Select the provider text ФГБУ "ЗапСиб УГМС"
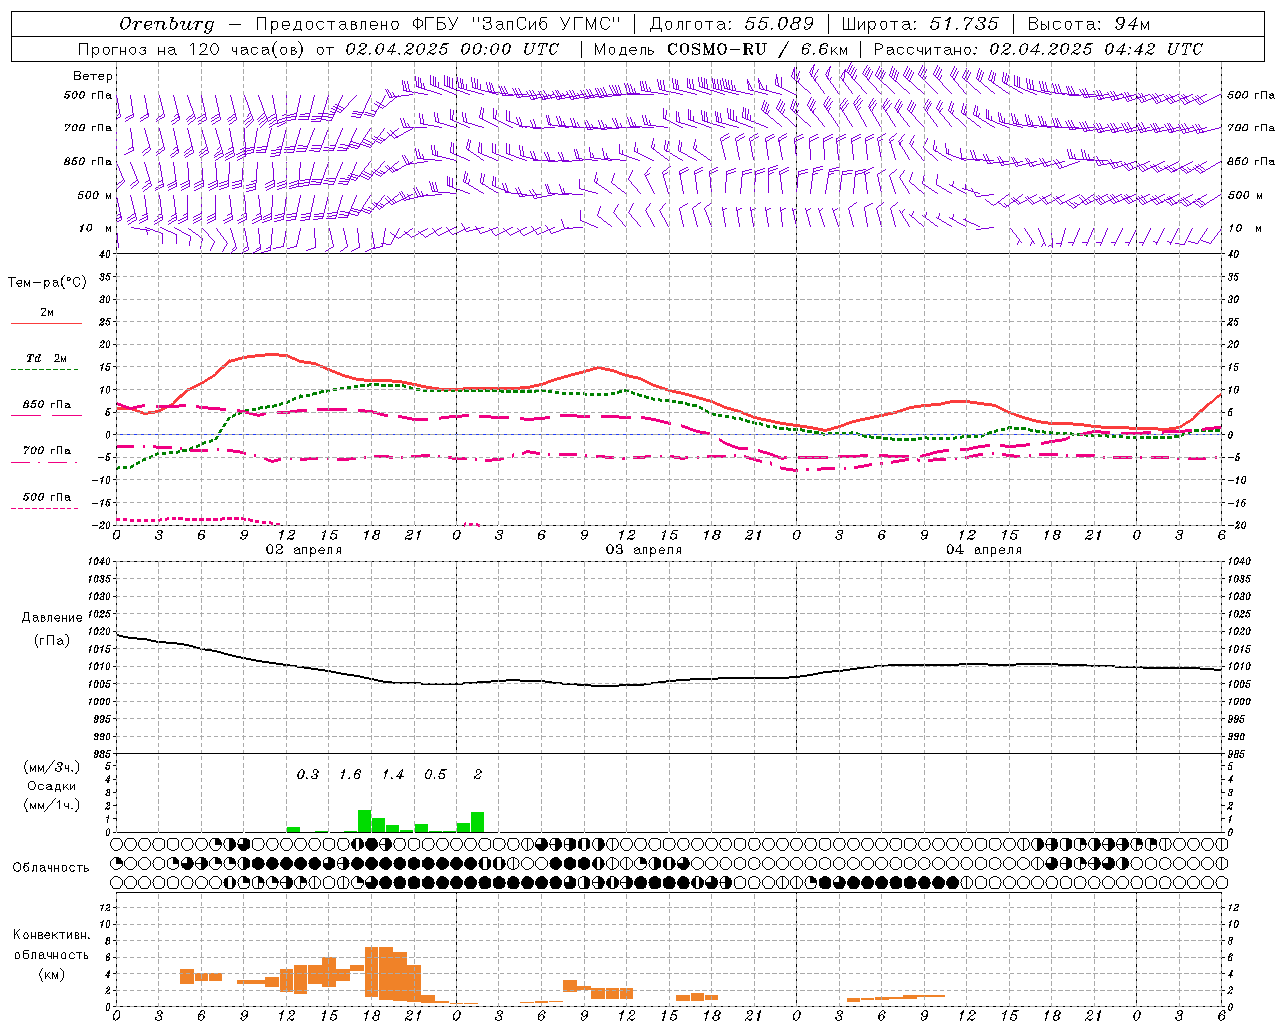 tap(515, 24)
